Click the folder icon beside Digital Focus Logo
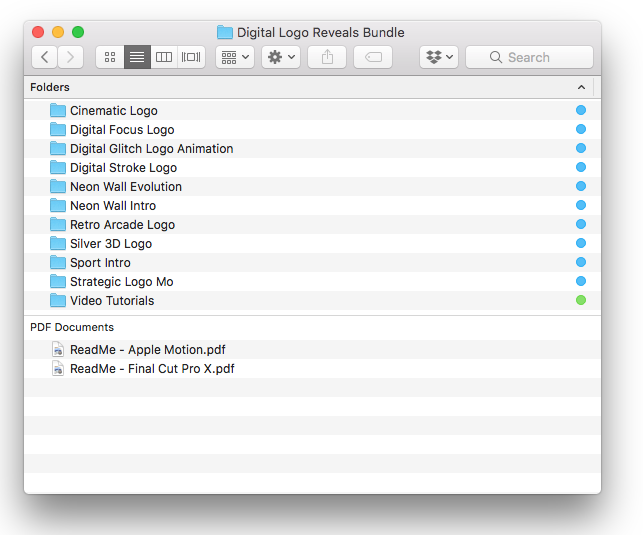This screenshot has width=643, height=535. tap(58, 130)
